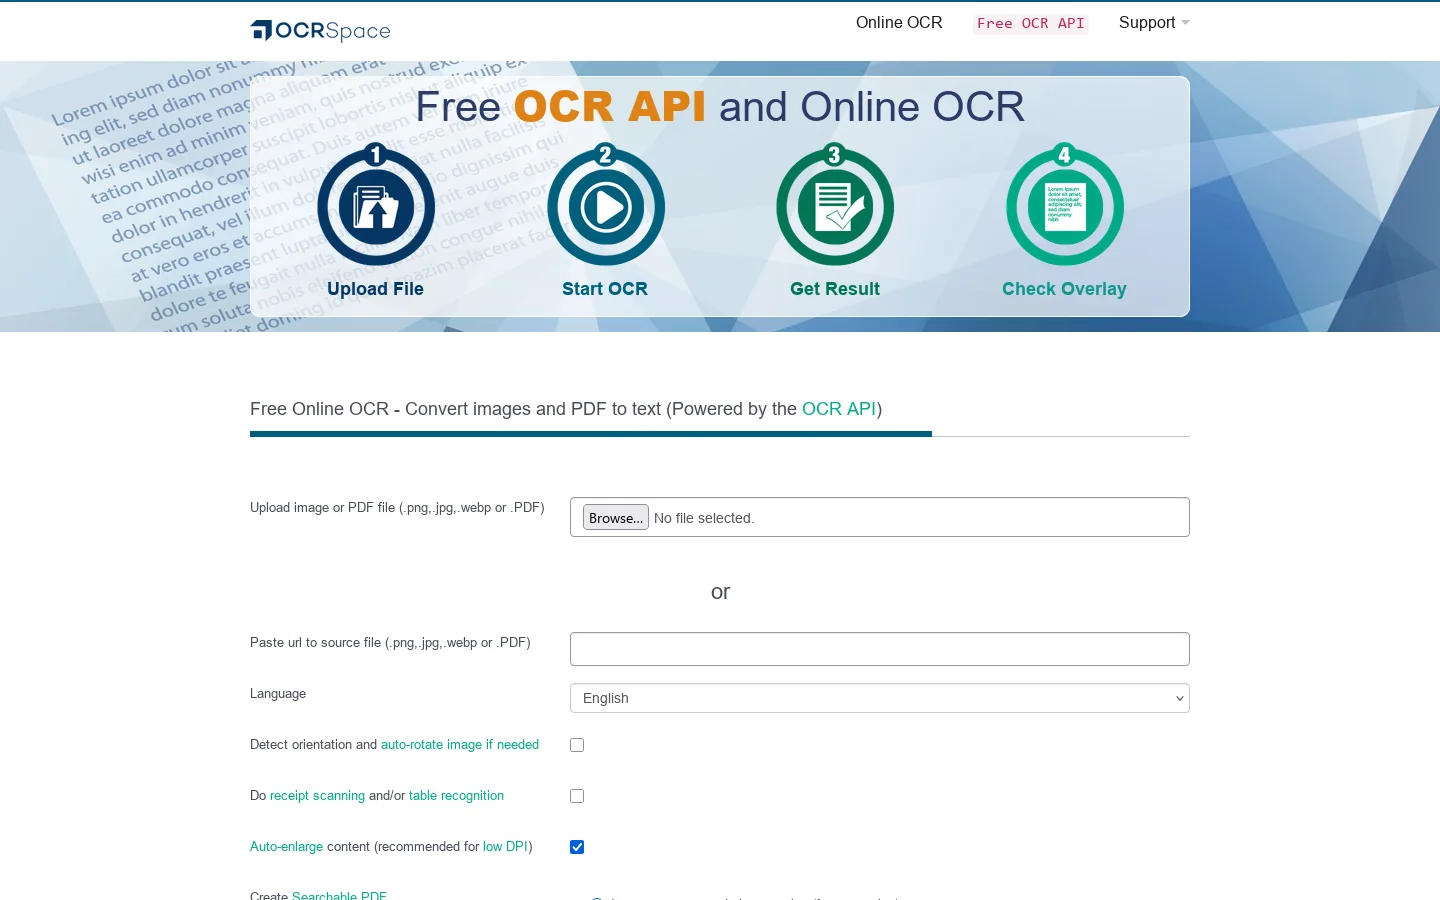Open the Searchable PDF link
This screenshot has height=900, width=1440.
339,895
